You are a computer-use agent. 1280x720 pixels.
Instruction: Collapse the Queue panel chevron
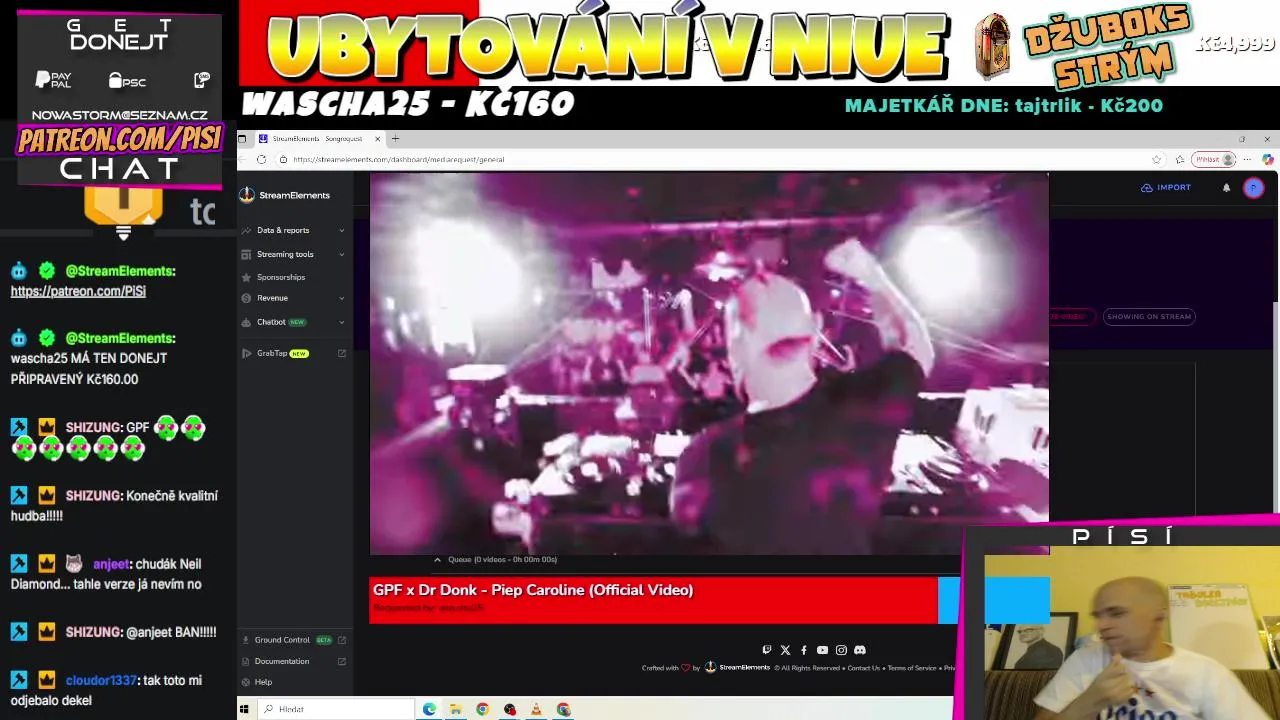pos(437,560)
